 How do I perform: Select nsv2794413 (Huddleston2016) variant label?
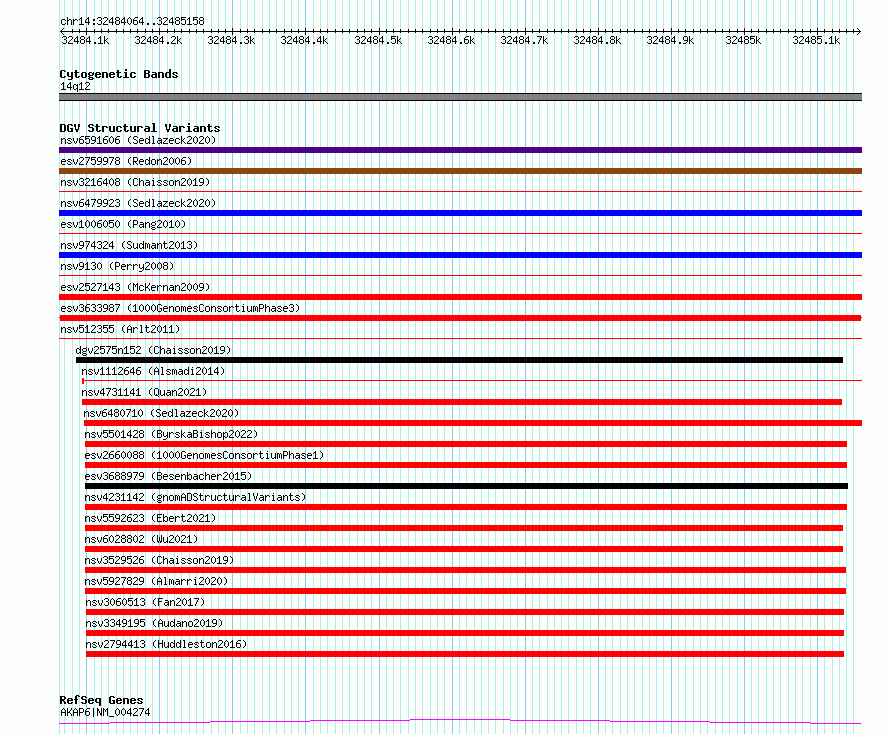tap(166, 644)
